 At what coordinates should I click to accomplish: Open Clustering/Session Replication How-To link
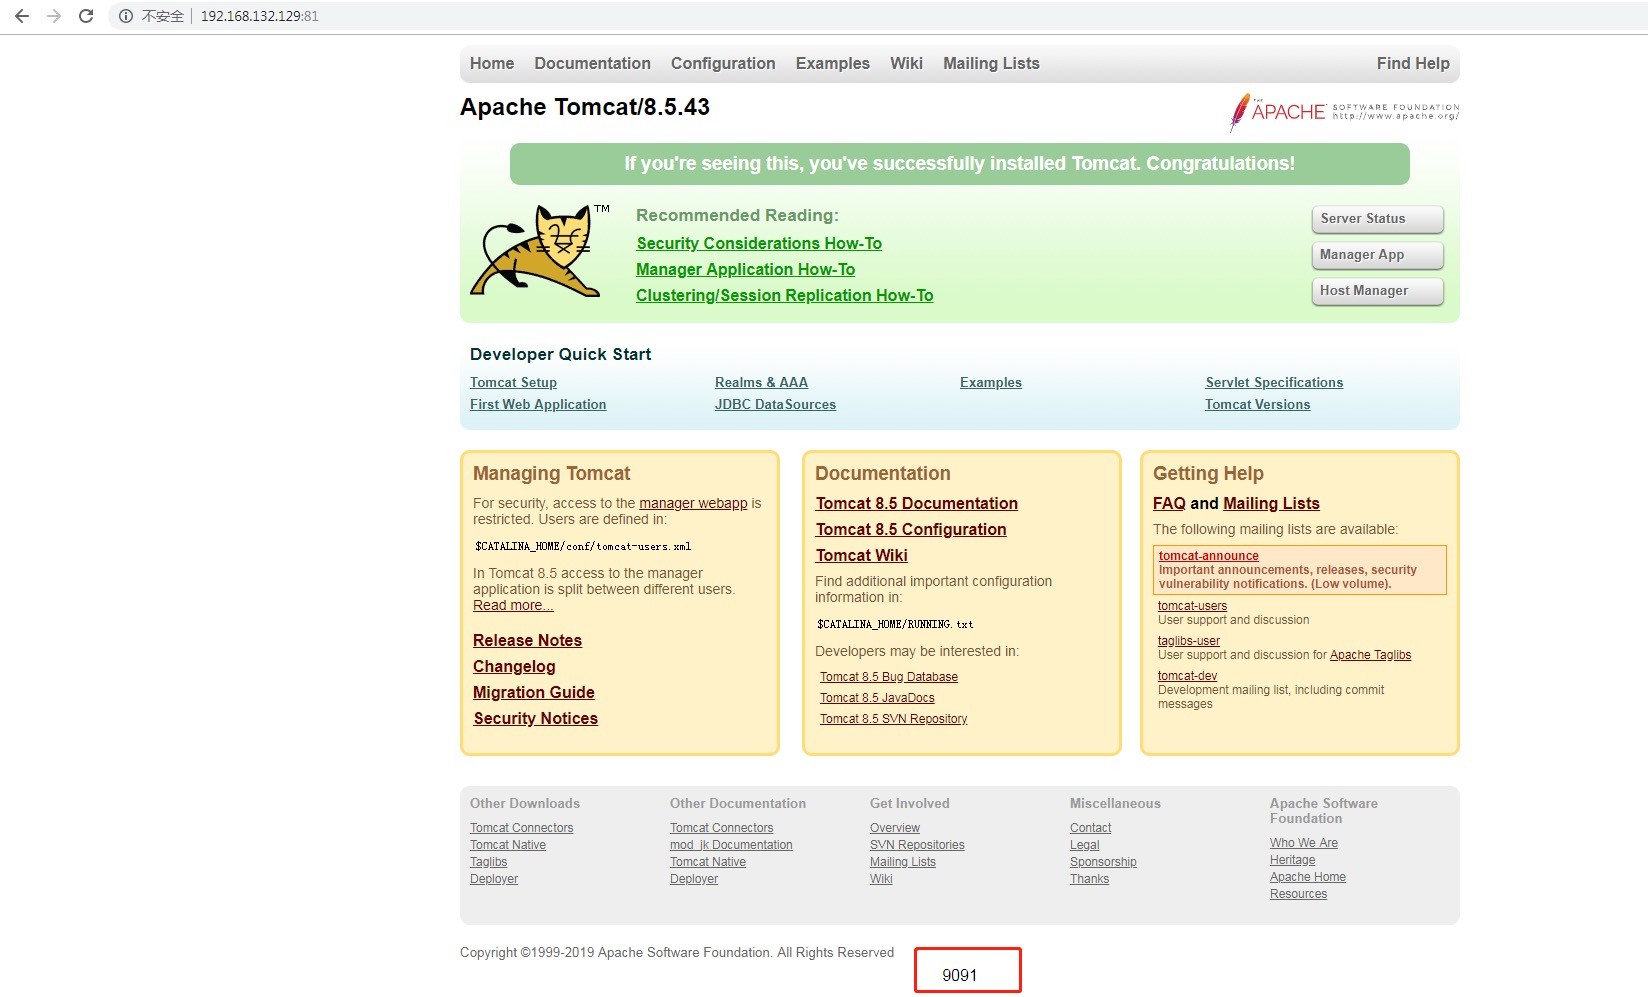(x=784, y=295)
